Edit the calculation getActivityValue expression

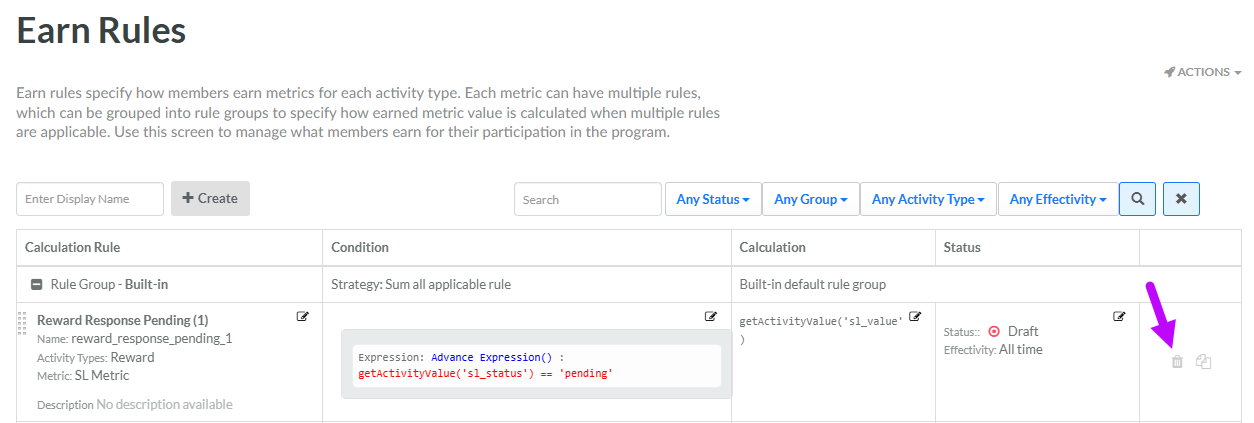coord(915,317)
